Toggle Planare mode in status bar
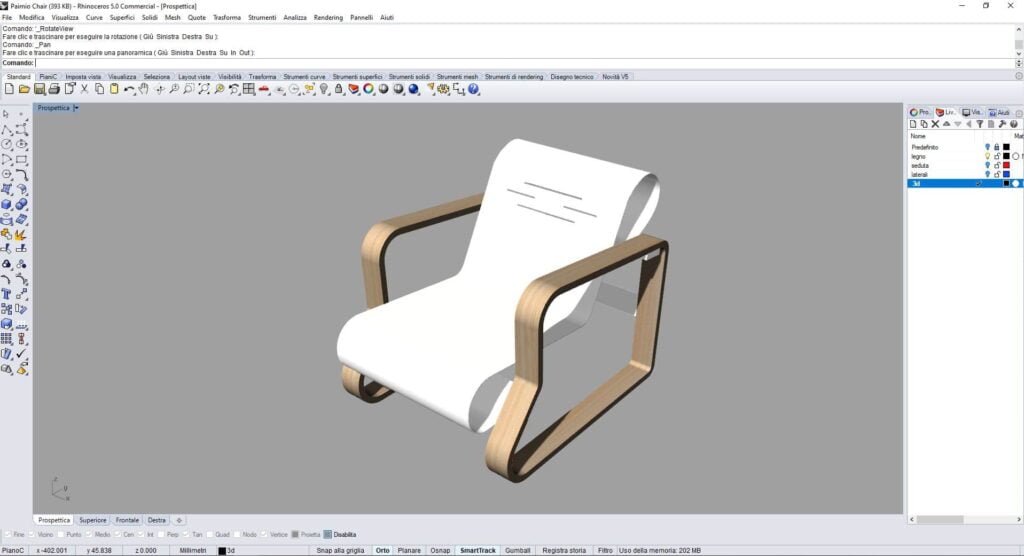 coord(409,551)
